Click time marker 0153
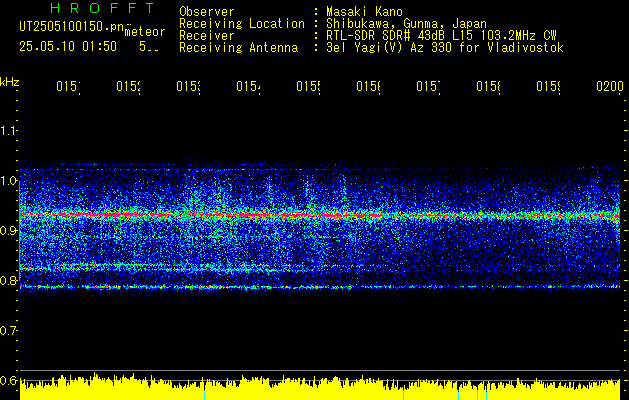The width and height of the screenshot is (629, 400). coord(189,86)
